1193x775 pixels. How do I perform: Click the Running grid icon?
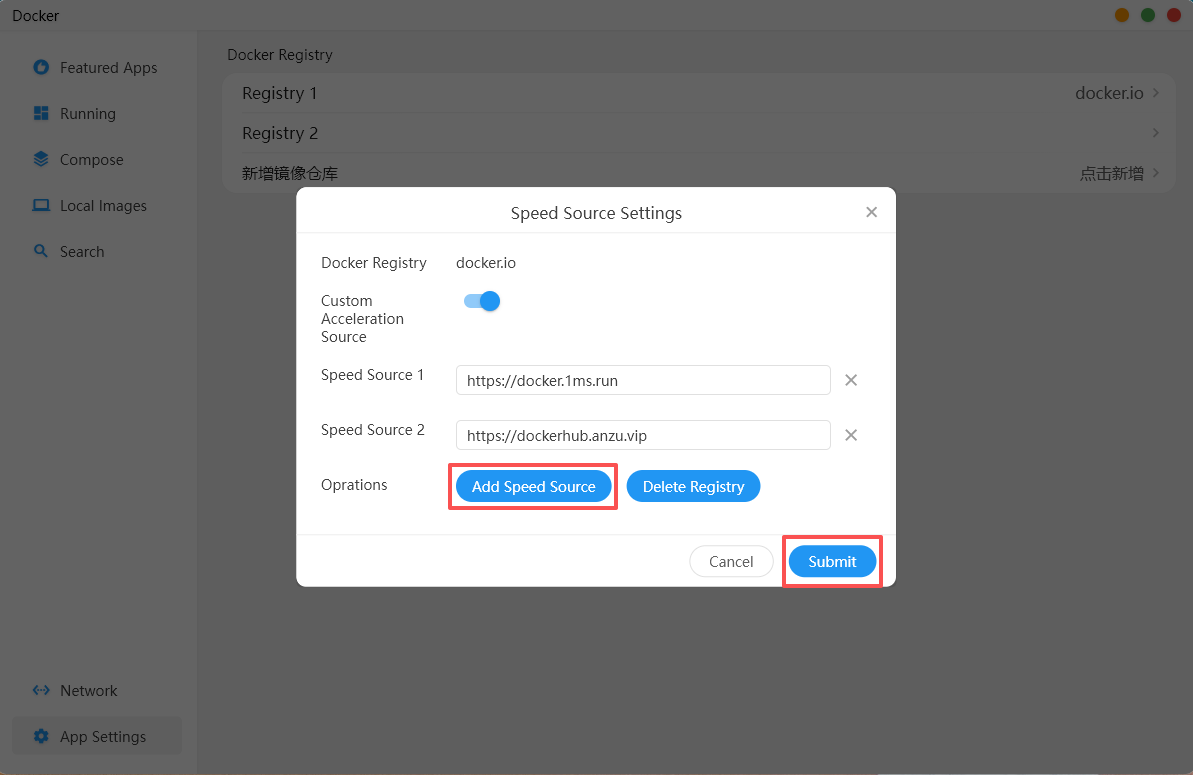coord(41,113)
